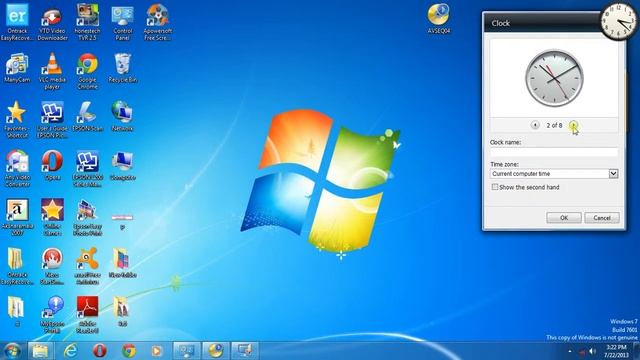Show the next clock style arrow
Viewport: 640px width, 360px height.
point(573,125)
